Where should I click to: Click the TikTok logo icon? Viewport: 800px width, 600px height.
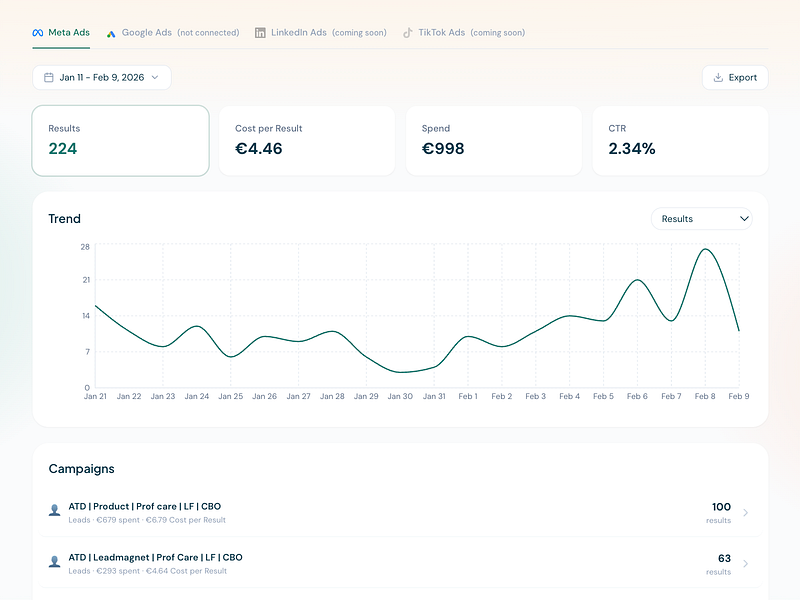408,33
